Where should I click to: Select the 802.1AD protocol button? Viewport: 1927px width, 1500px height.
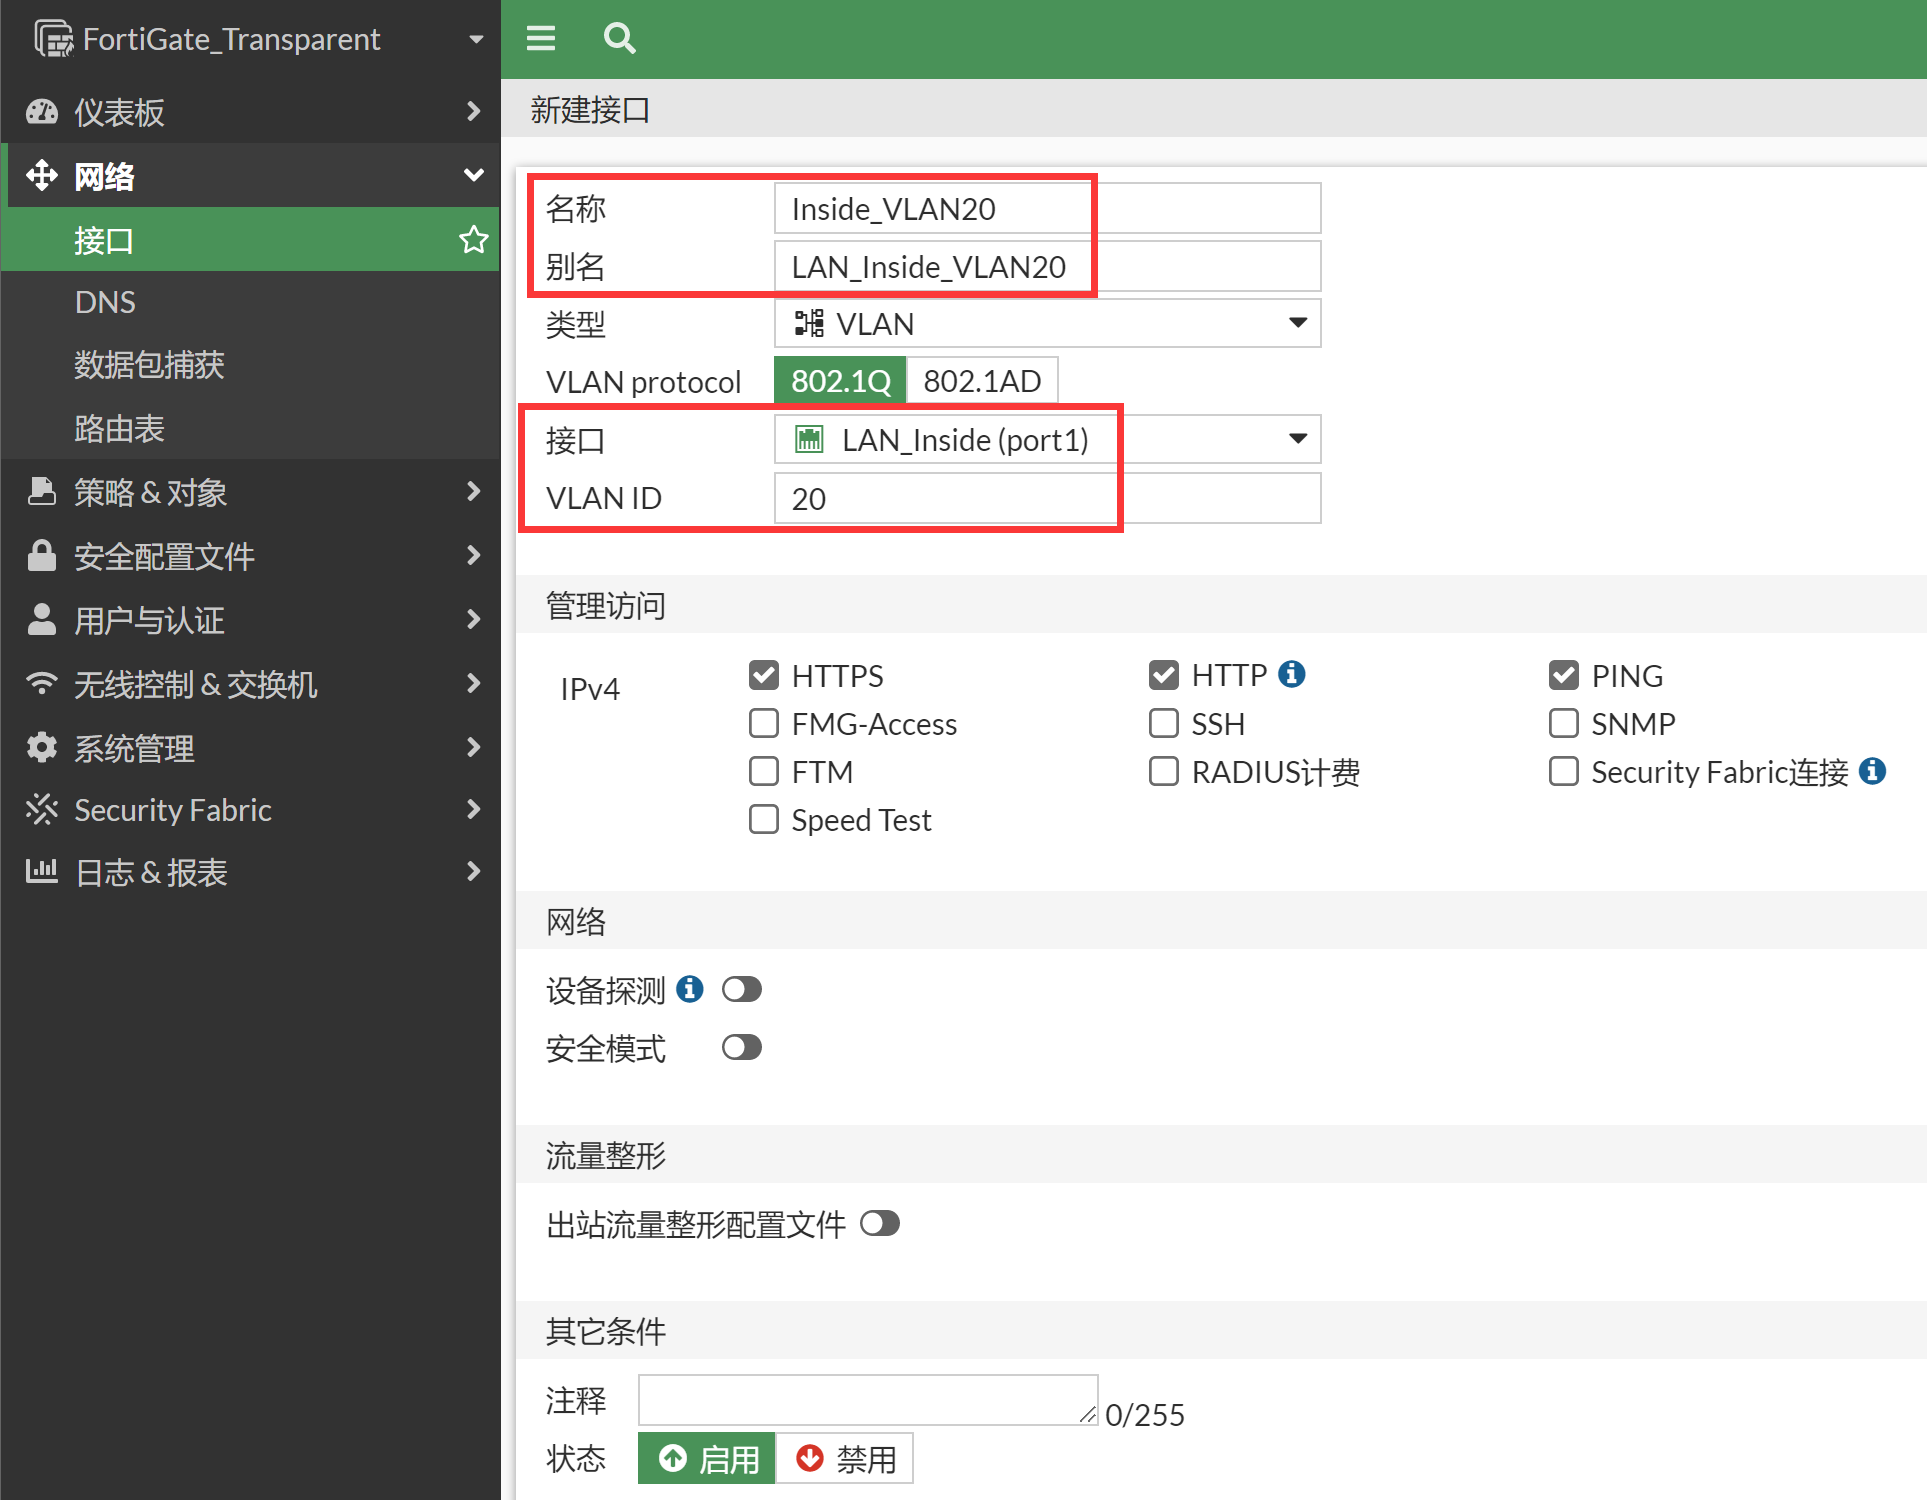point(981,381)
